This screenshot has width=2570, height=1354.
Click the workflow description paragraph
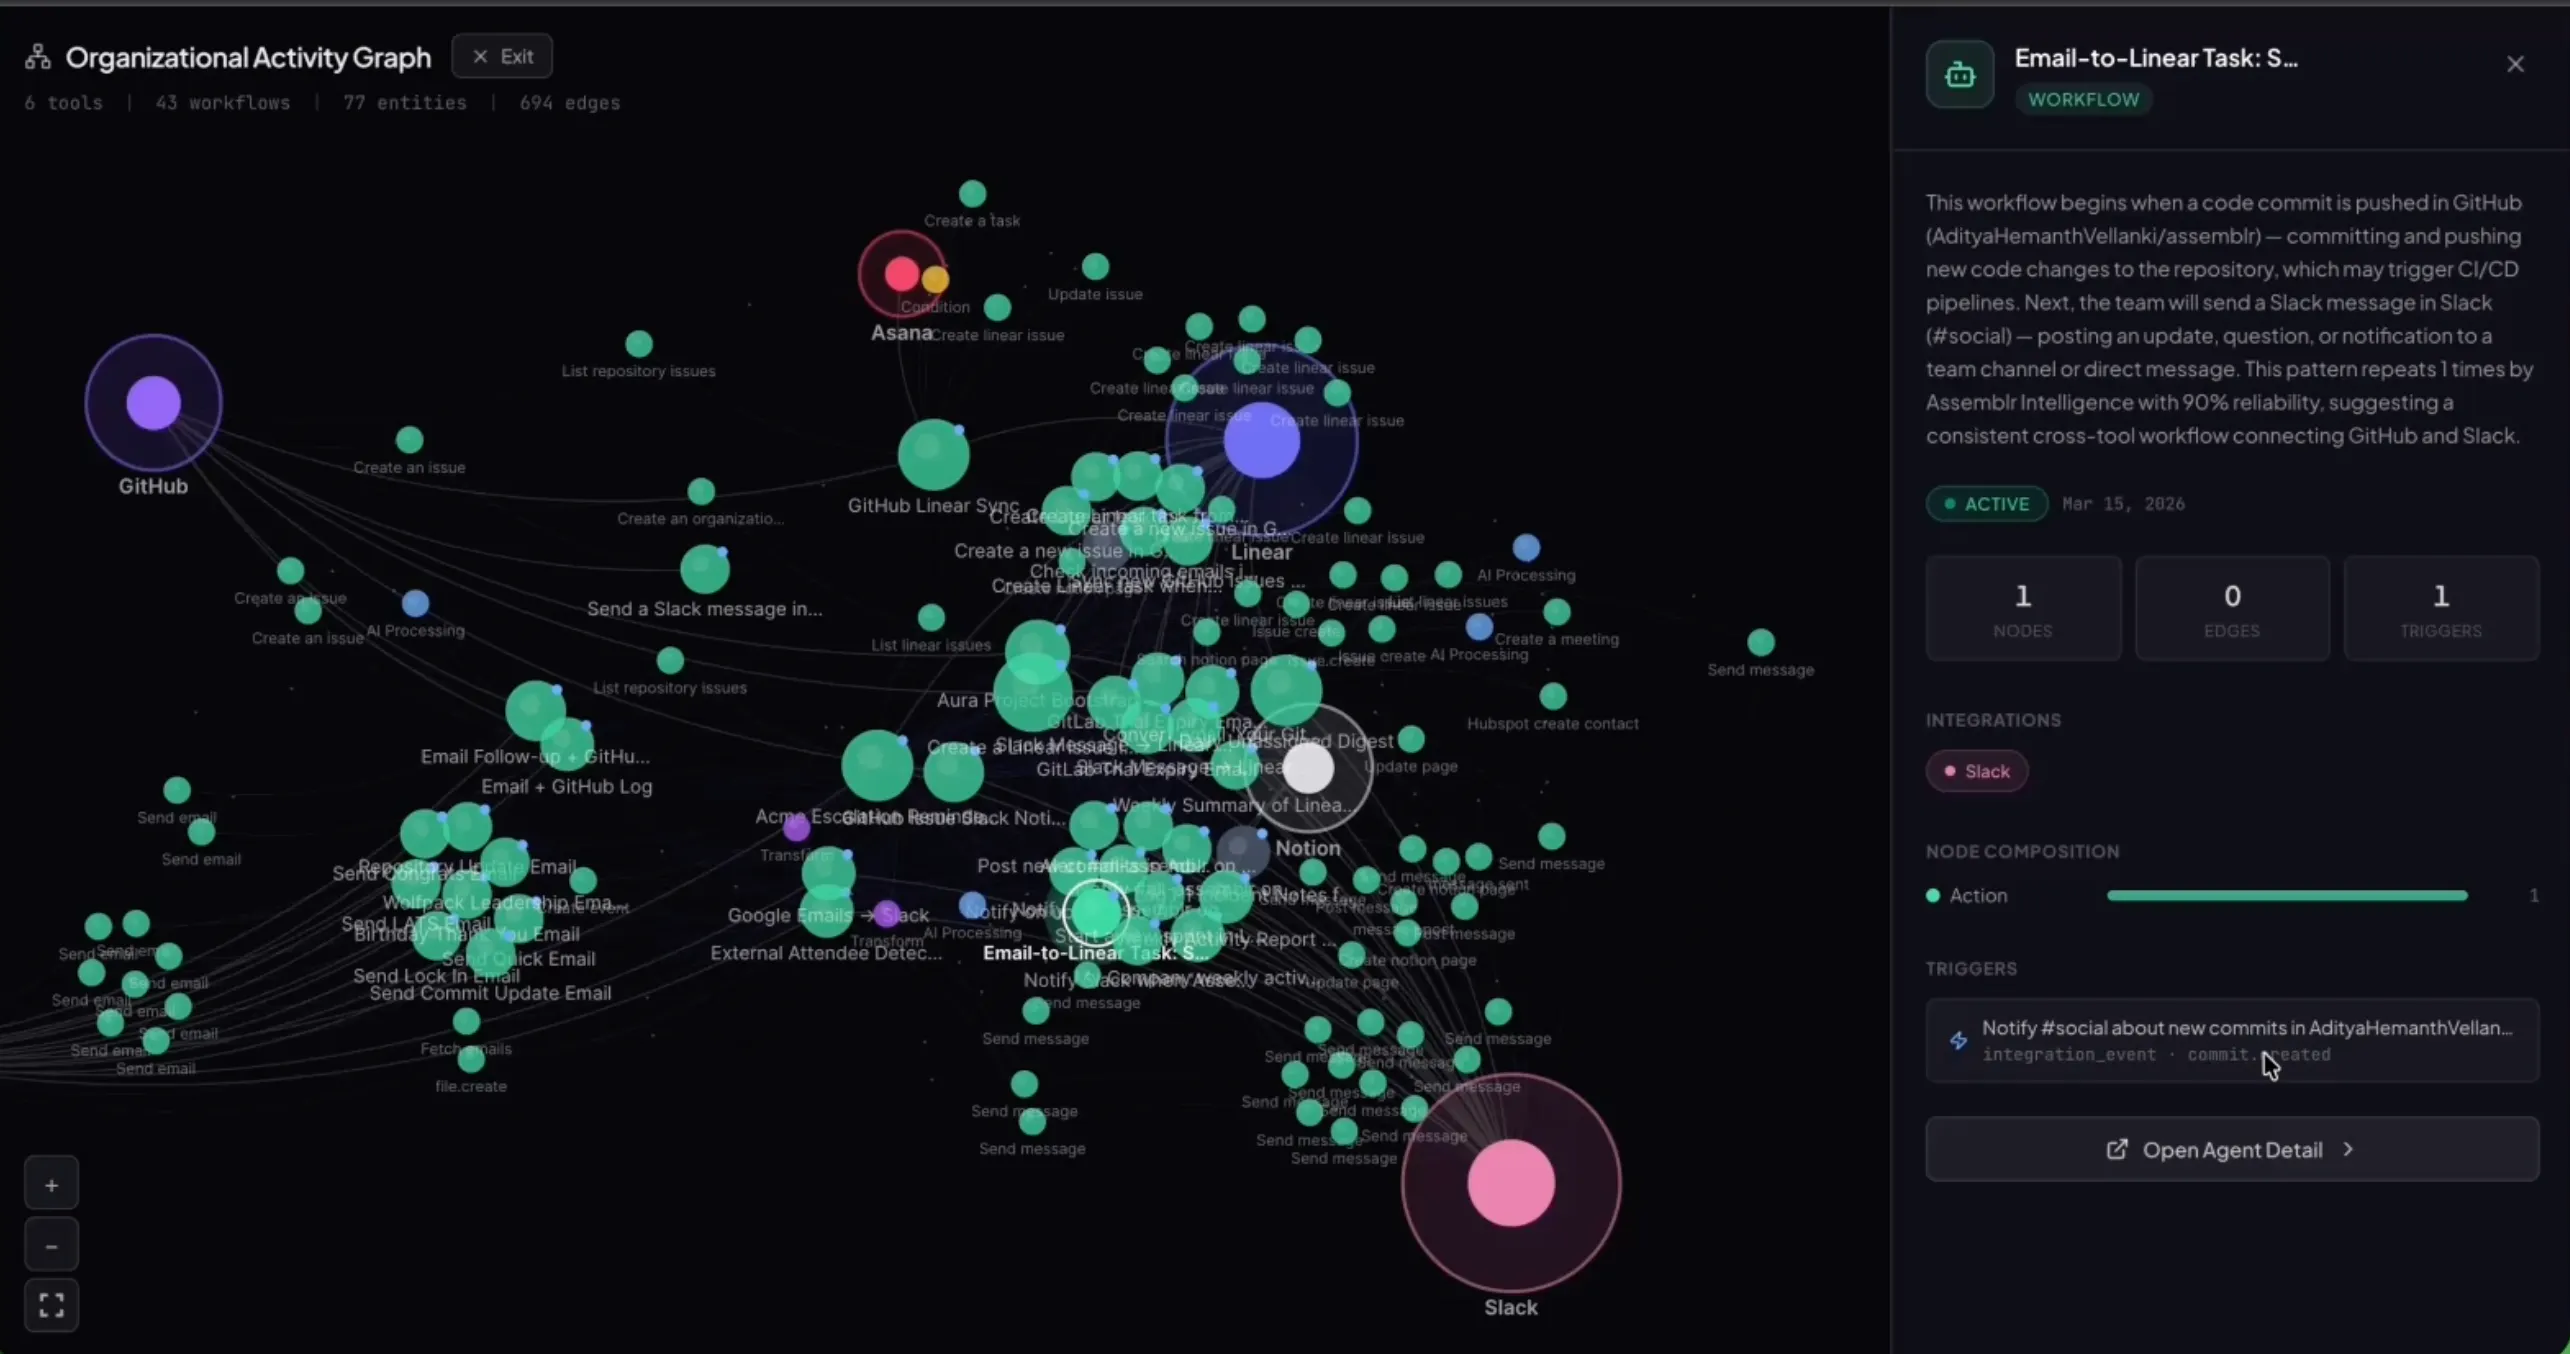click(2230, 319)
